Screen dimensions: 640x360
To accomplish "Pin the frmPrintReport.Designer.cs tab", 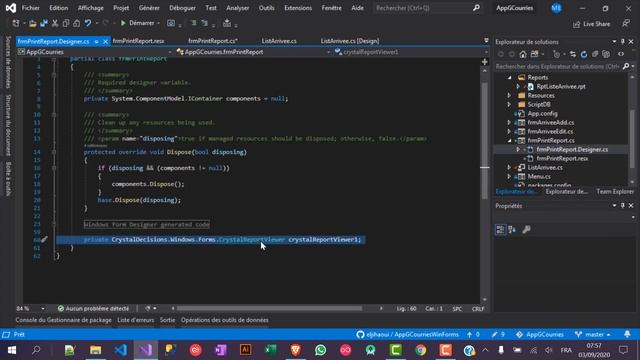I will pos(96,41).
